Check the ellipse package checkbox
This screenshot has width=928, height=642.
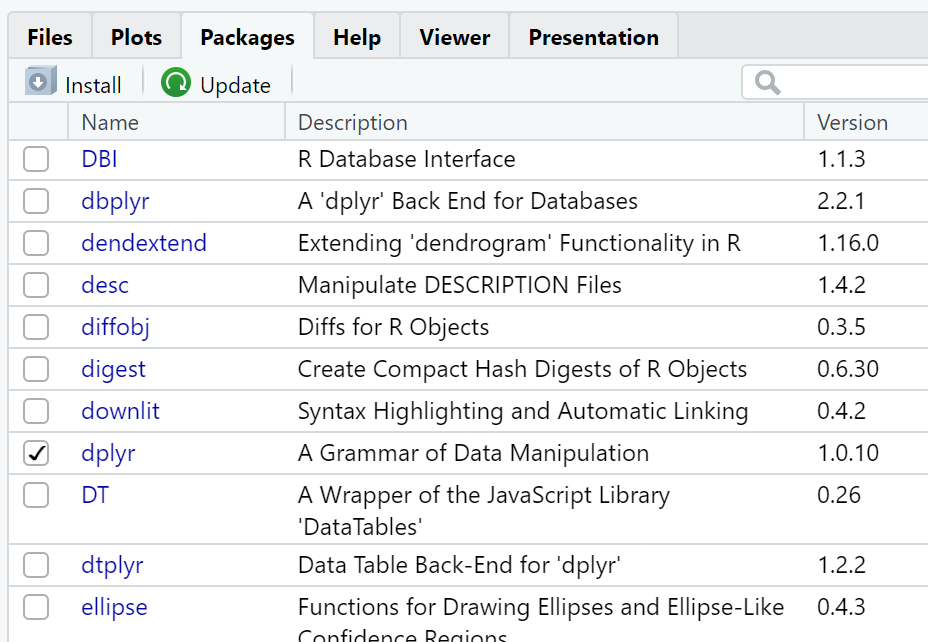(36, 607)
